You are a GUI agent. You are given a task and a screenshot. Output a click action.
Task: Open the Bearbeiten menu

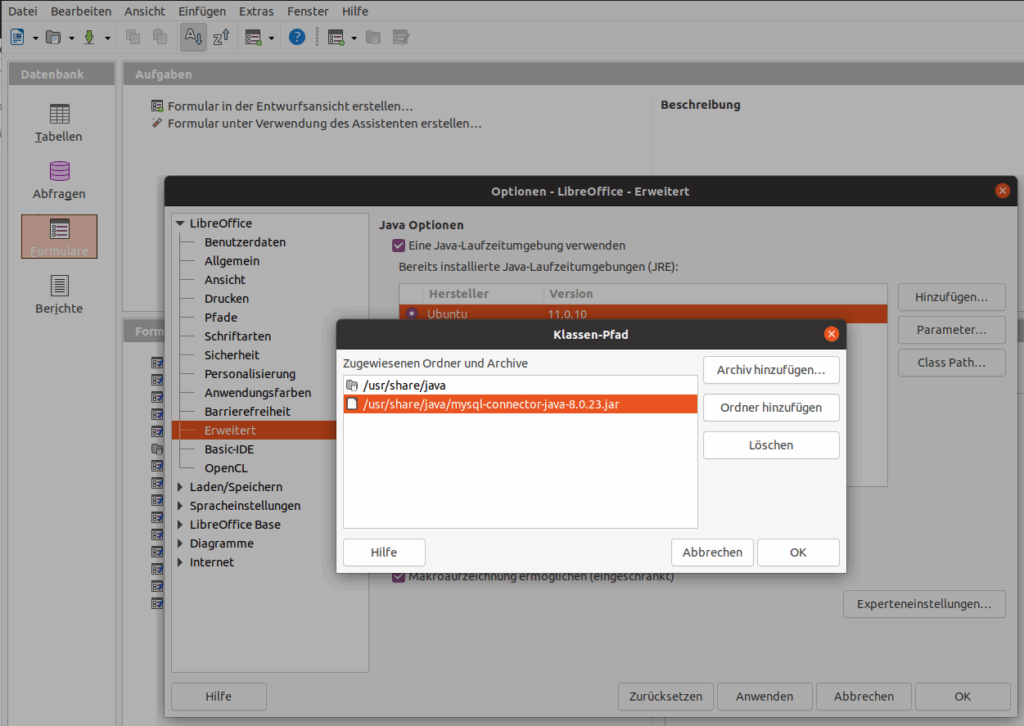point(81,11)
